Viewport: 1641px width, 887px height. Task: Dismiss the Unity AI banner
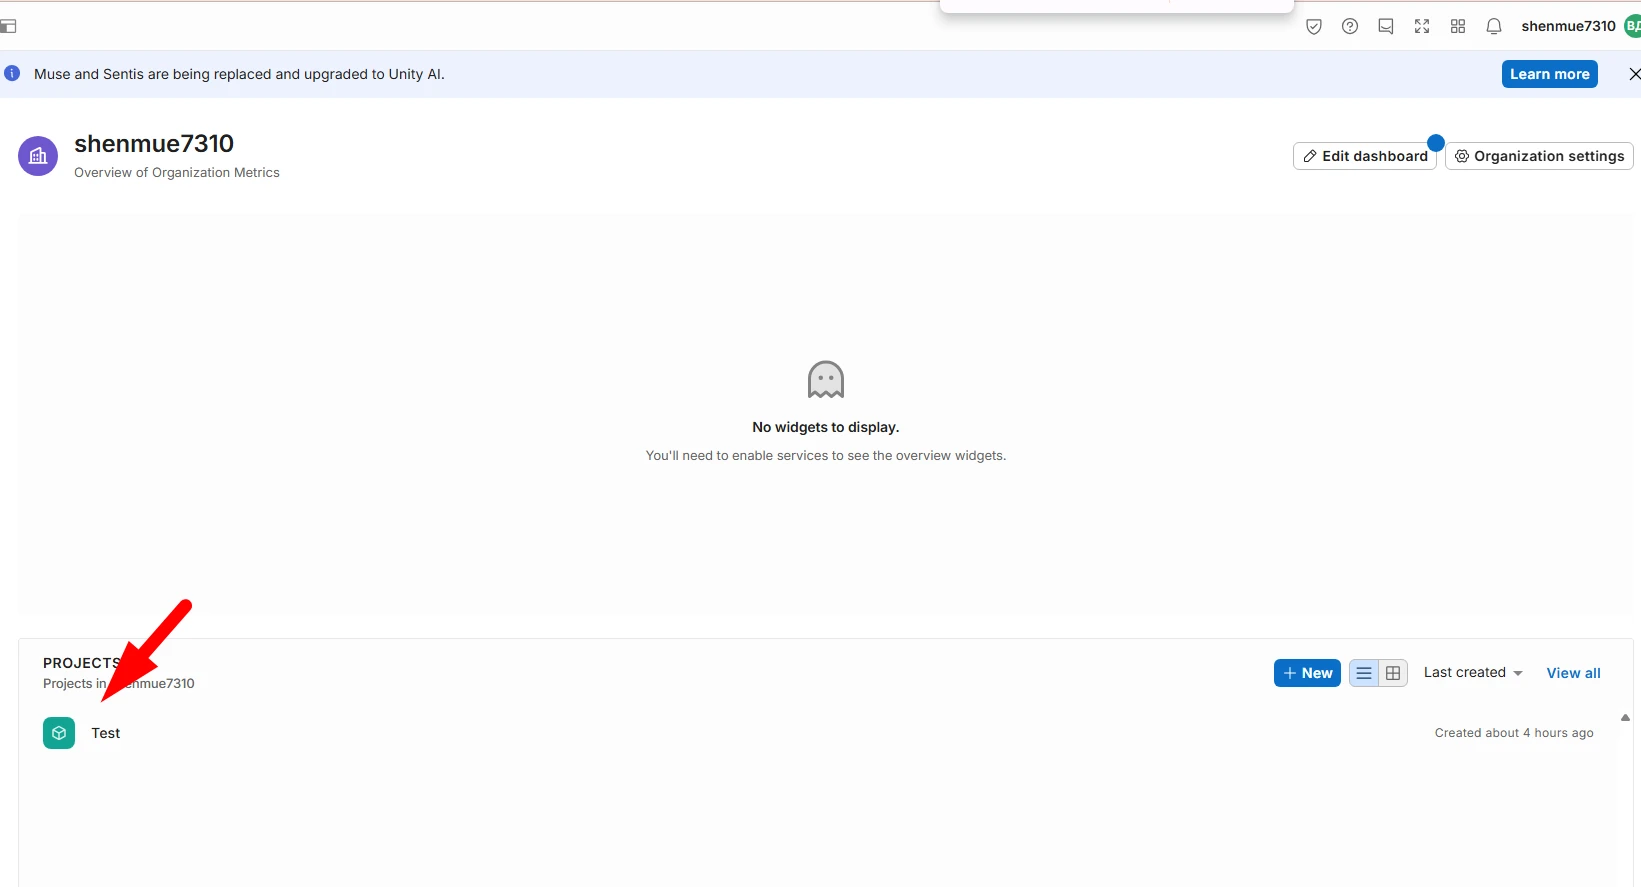pyautogui.click(x=1634, y=74)
